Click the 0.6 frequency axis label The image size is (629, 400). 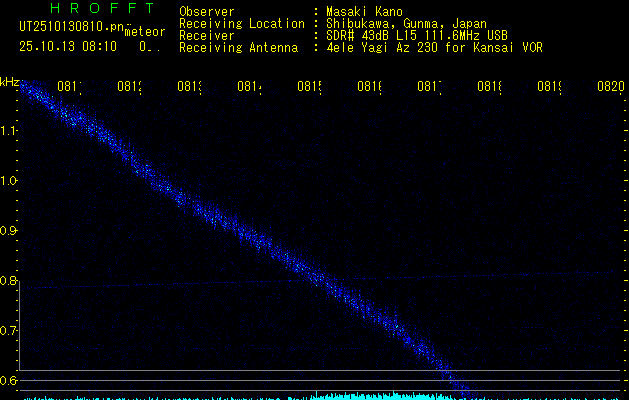point(9,381)
